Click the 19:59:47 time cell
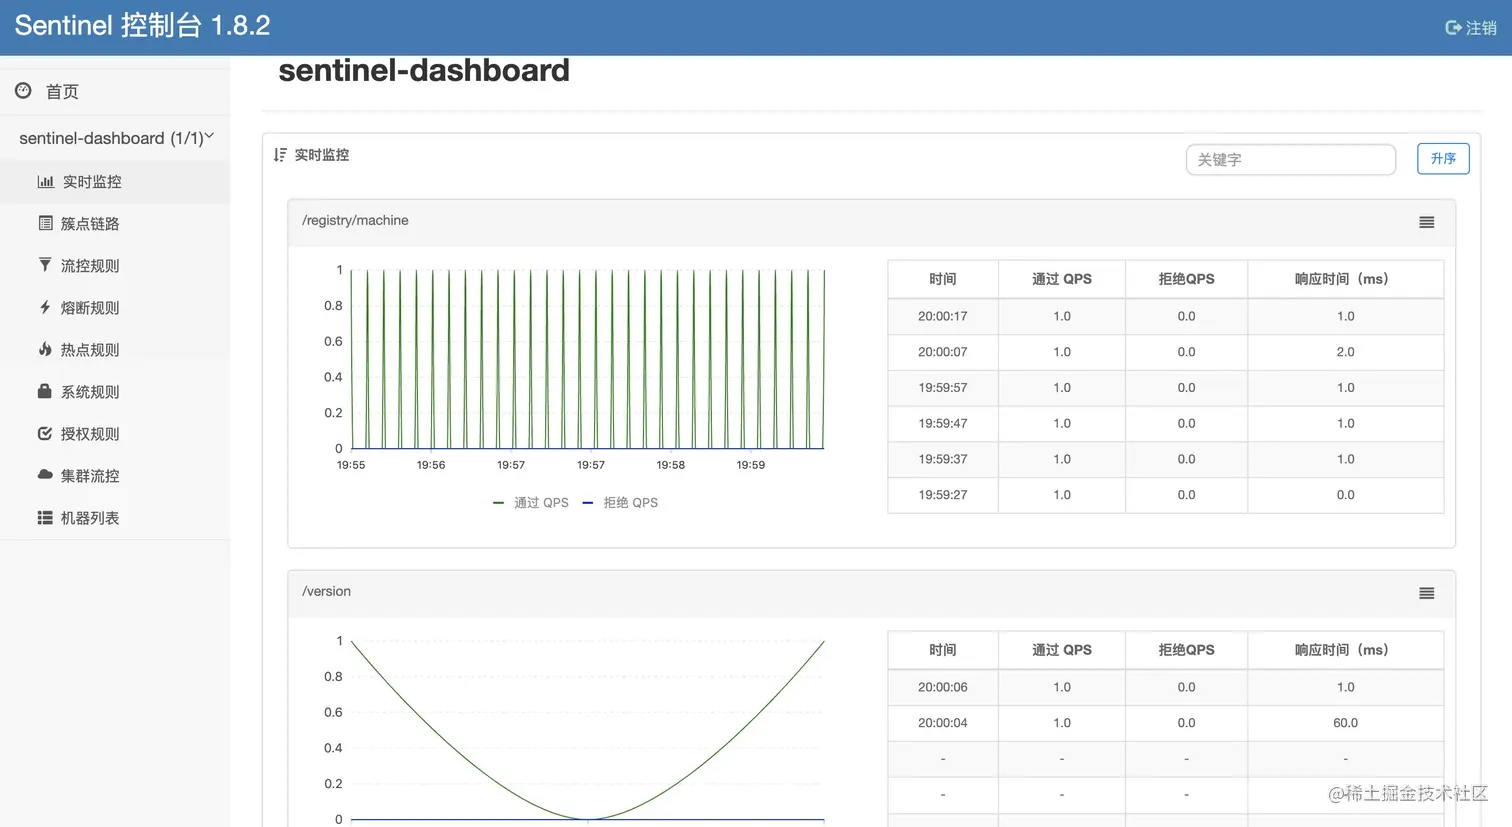 tap(943, 424)
